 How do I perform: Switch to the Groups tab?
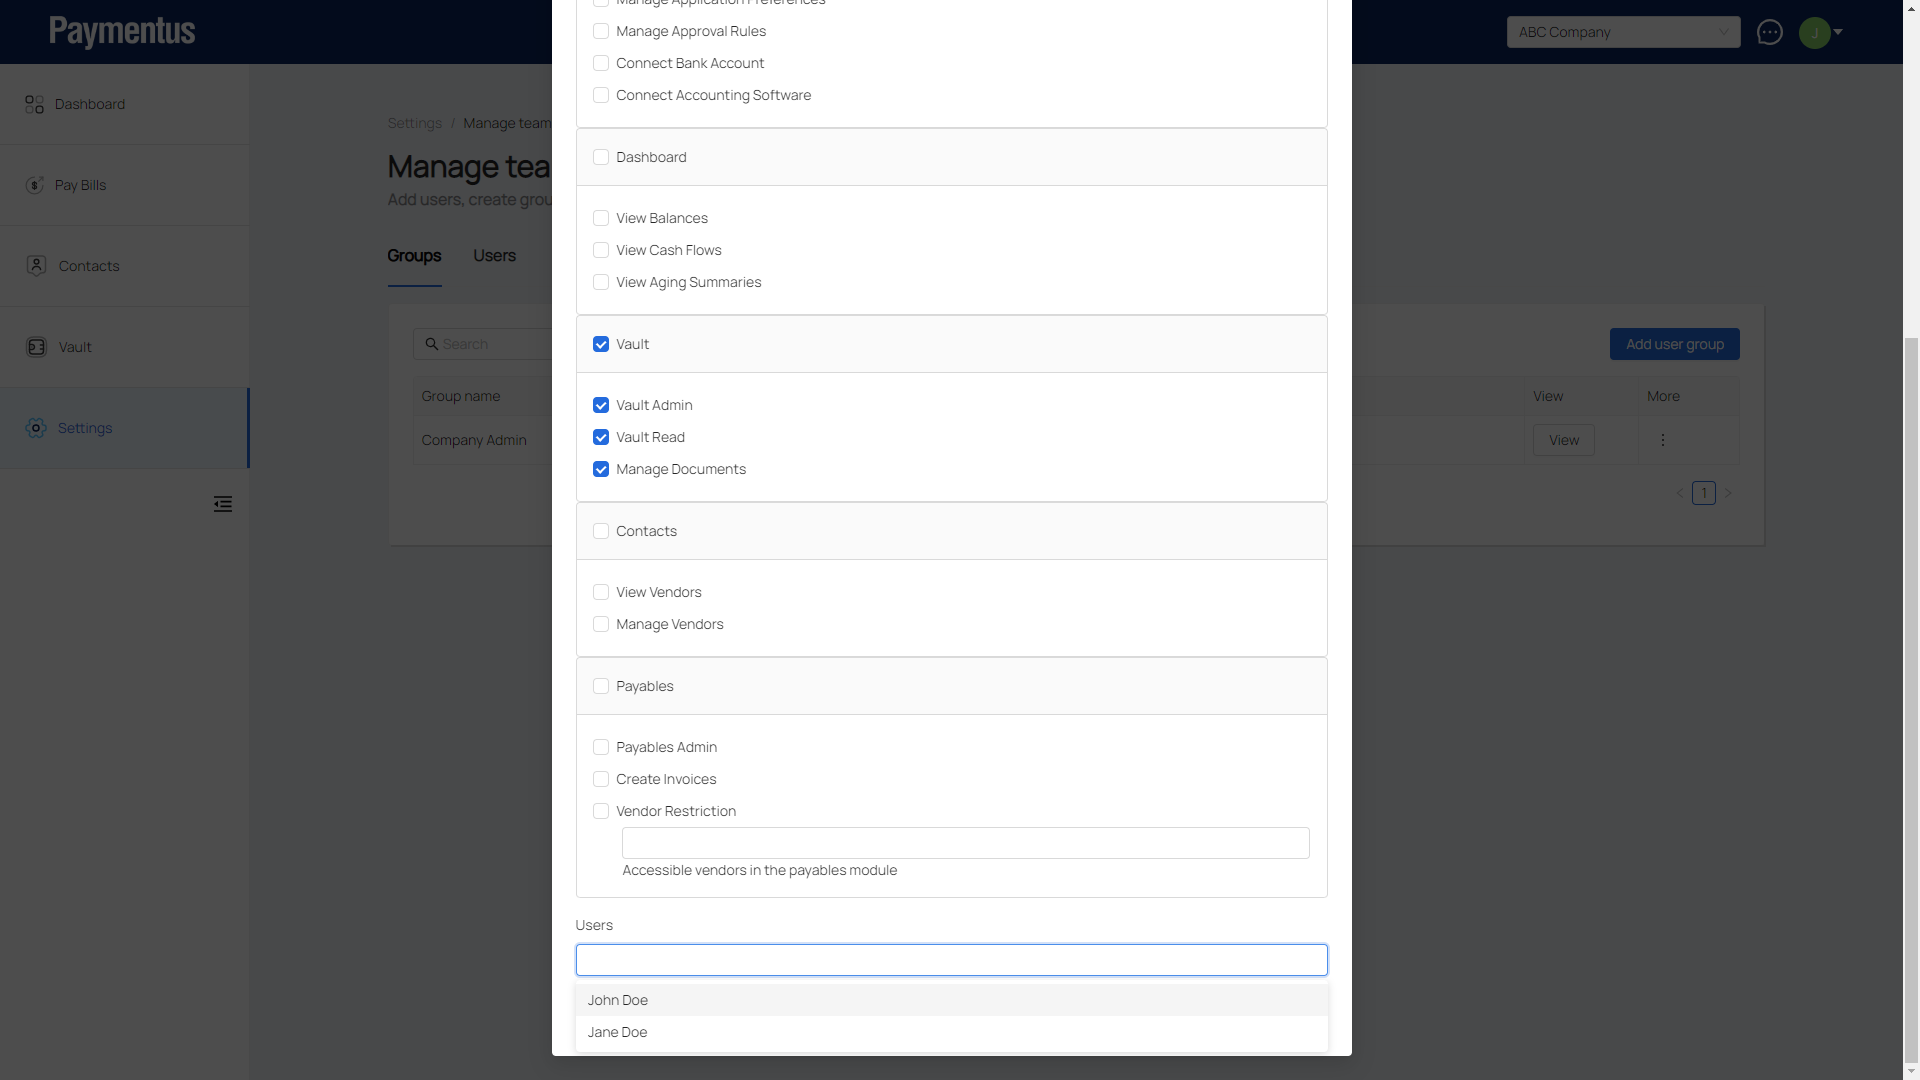pyautogui.click(x=414, y=256)
